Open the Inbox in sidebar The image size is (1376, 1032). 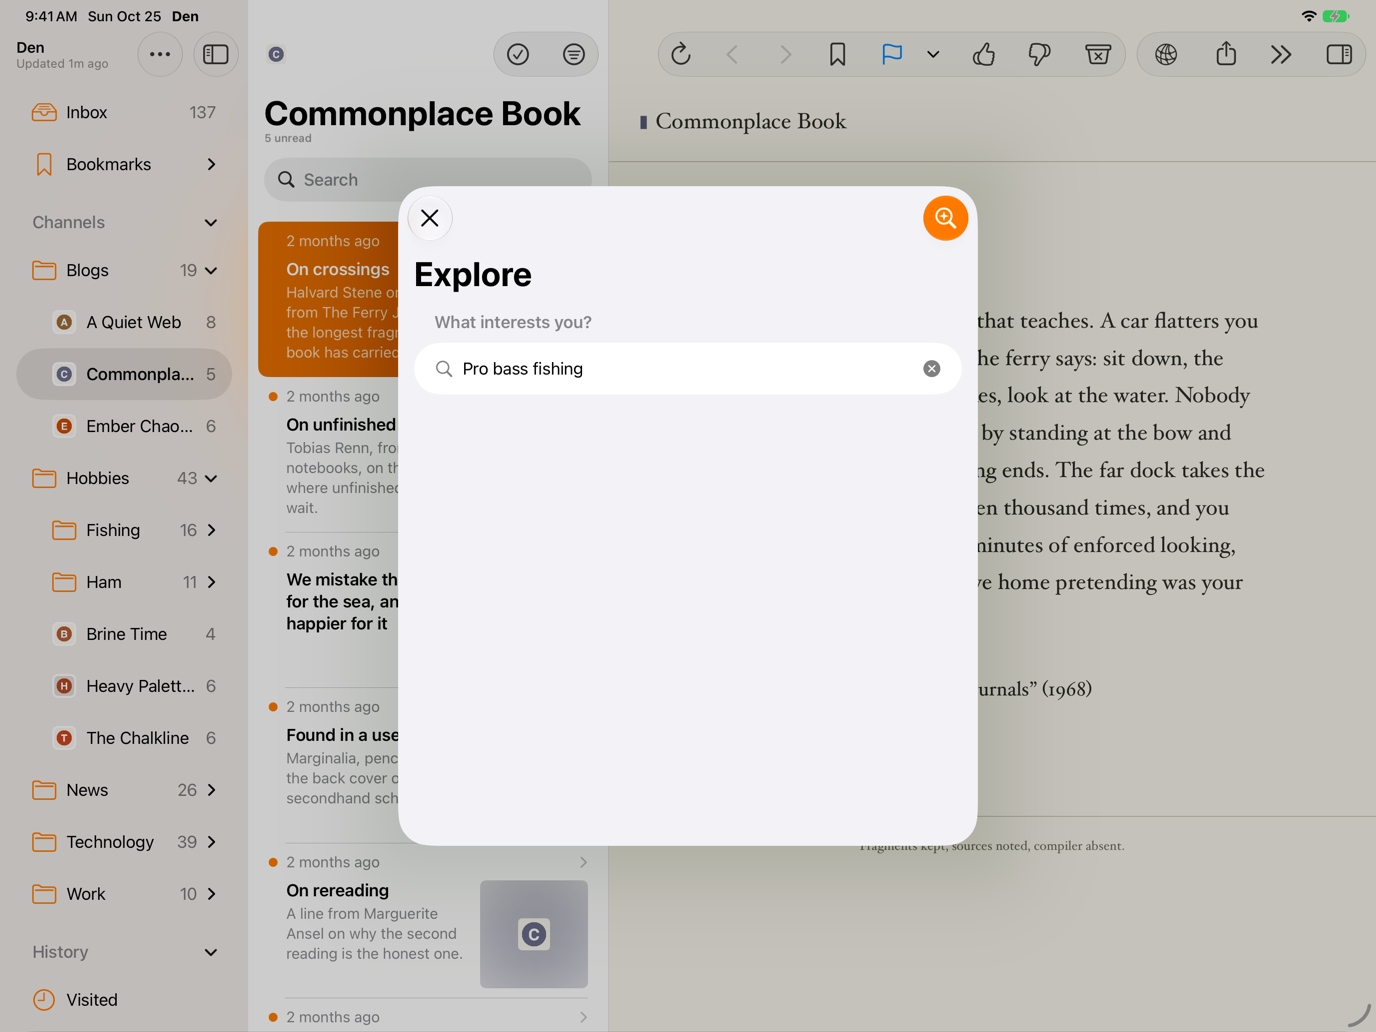tap(124, 112)
